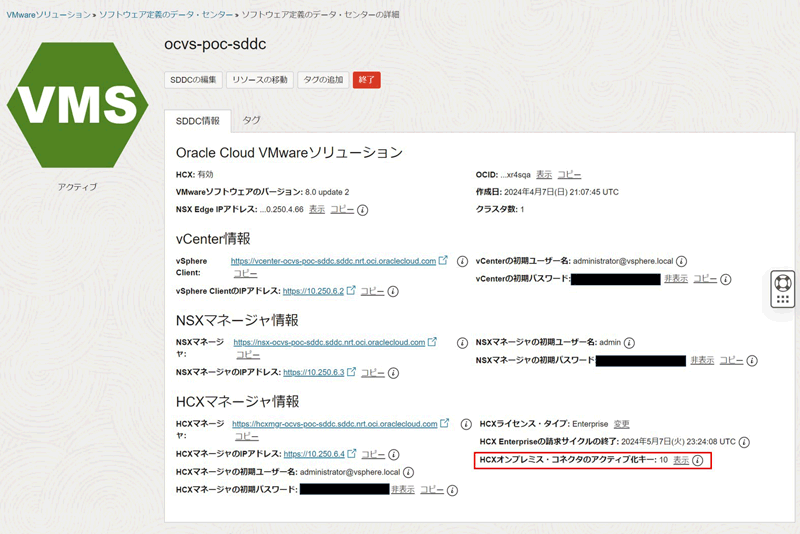The width and height of the screenshot is (800, 534).
Task: Click the 8.0 update 2 version text
Action: (x=327, y=192)
